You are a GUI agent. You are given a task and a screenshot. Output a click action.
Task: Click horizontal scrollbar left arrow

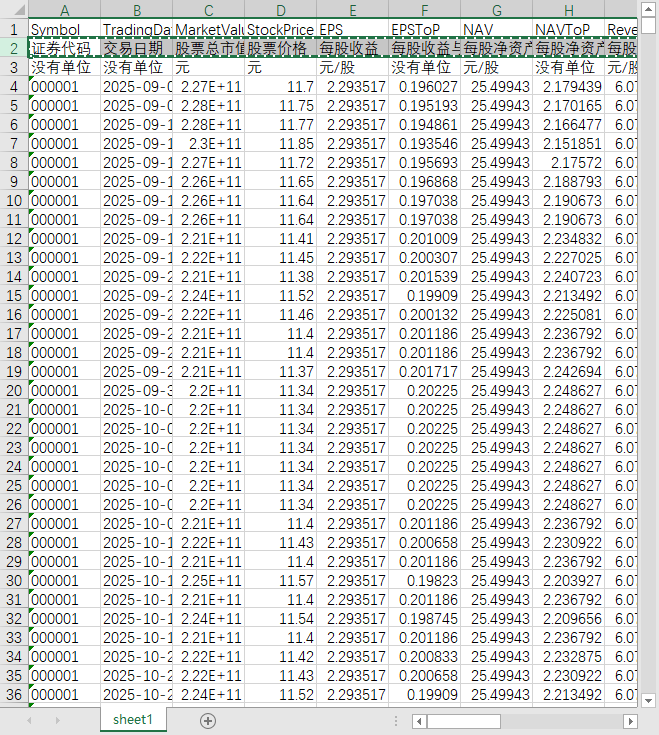click(x=419, y=721)
